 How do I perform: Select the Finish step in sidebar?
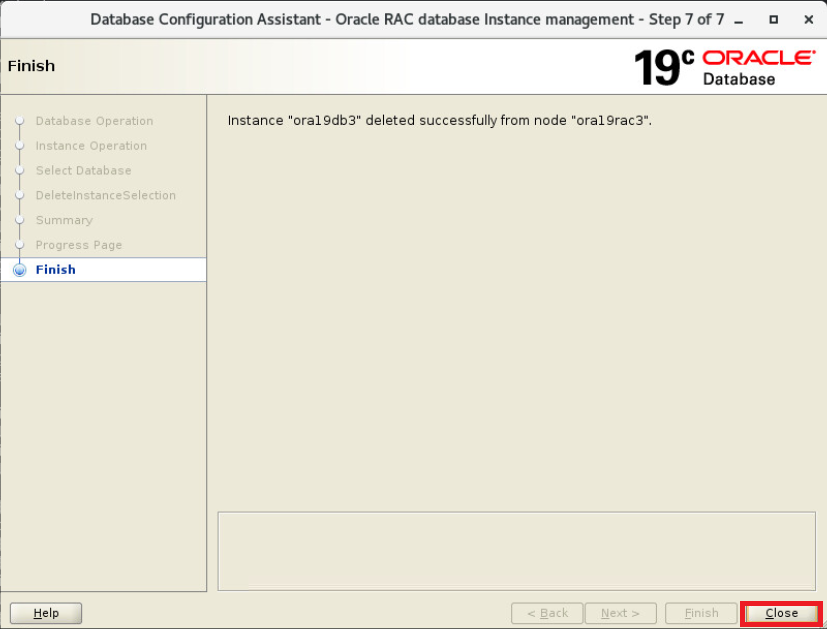[103, 269]
